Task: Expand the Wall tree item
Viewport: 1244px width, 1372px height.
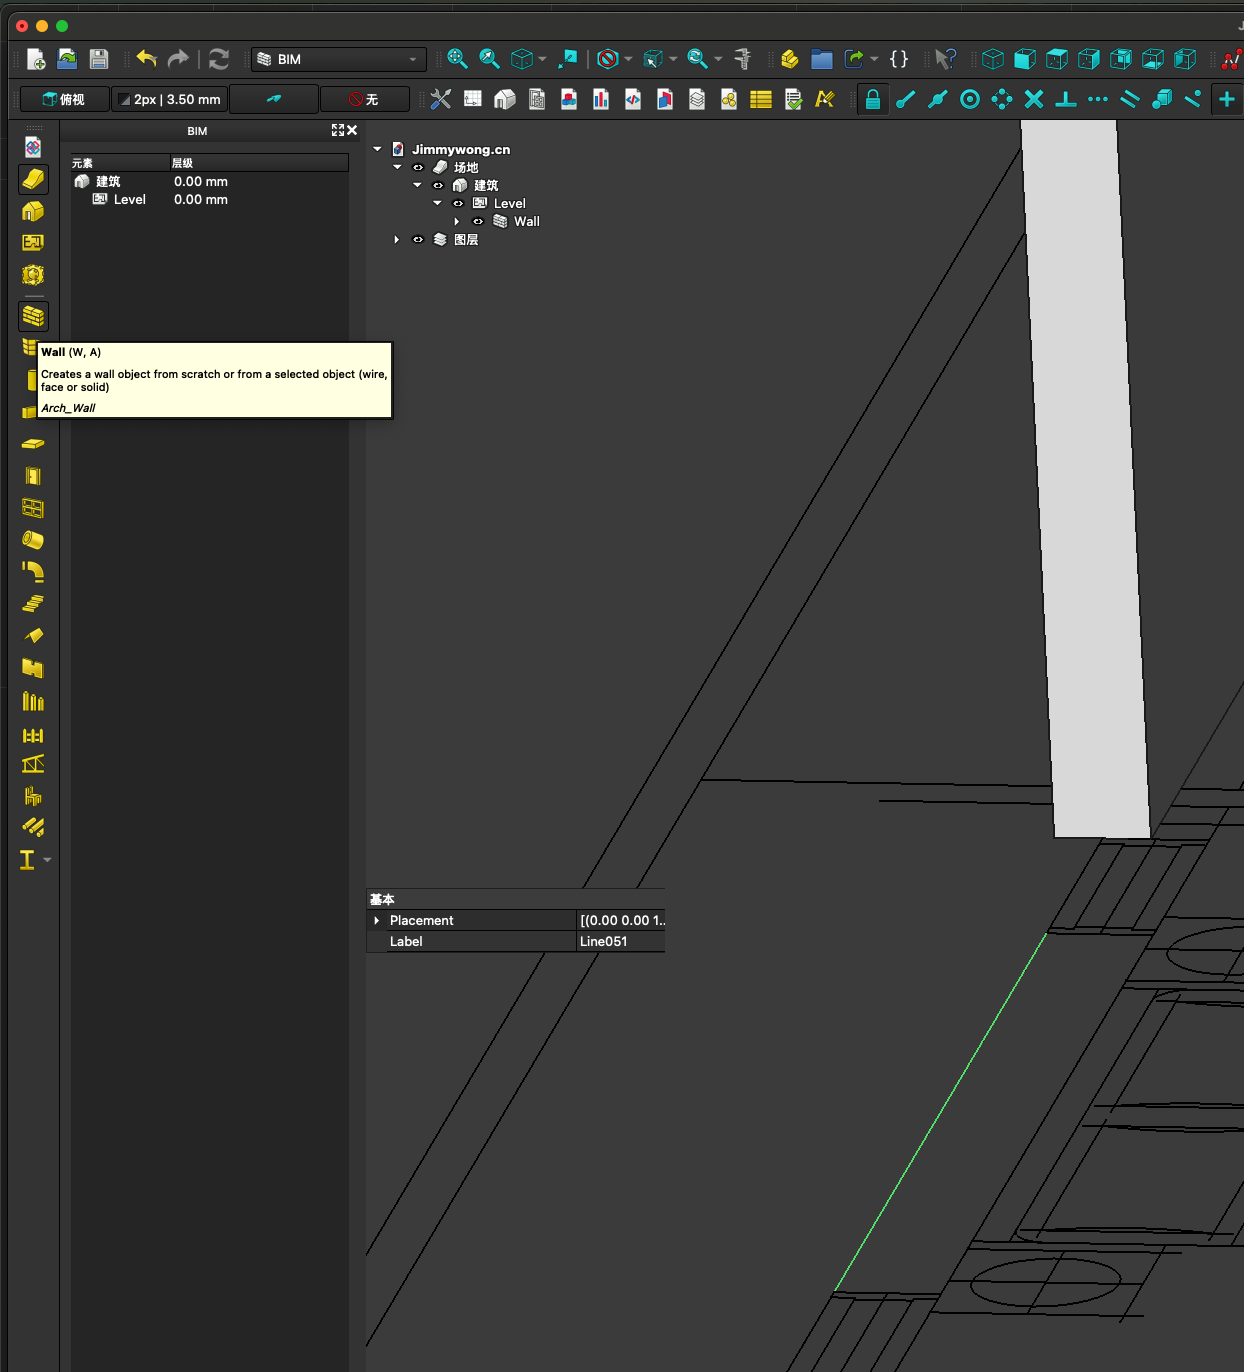Action: (x=457, y=222)
